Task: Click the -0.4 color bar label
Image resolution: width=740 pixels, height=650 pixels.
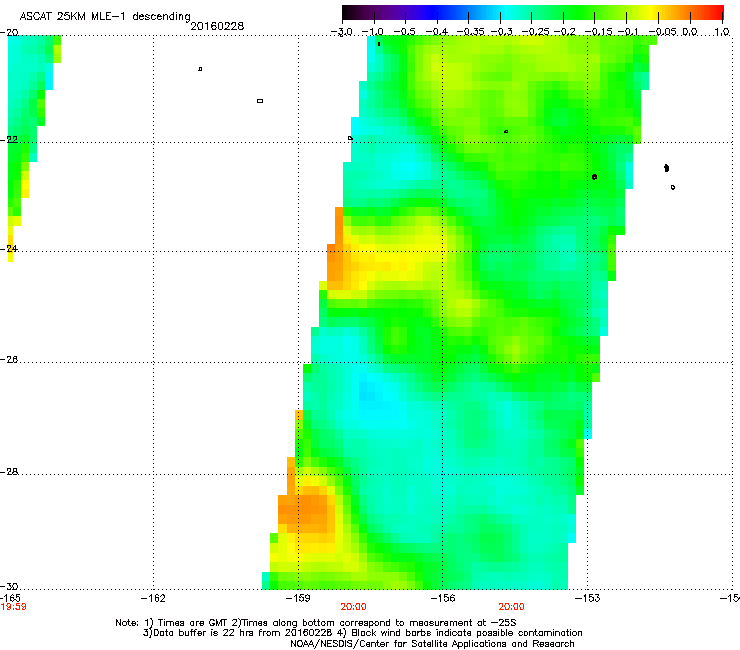Action: click(x=437, y=32)
